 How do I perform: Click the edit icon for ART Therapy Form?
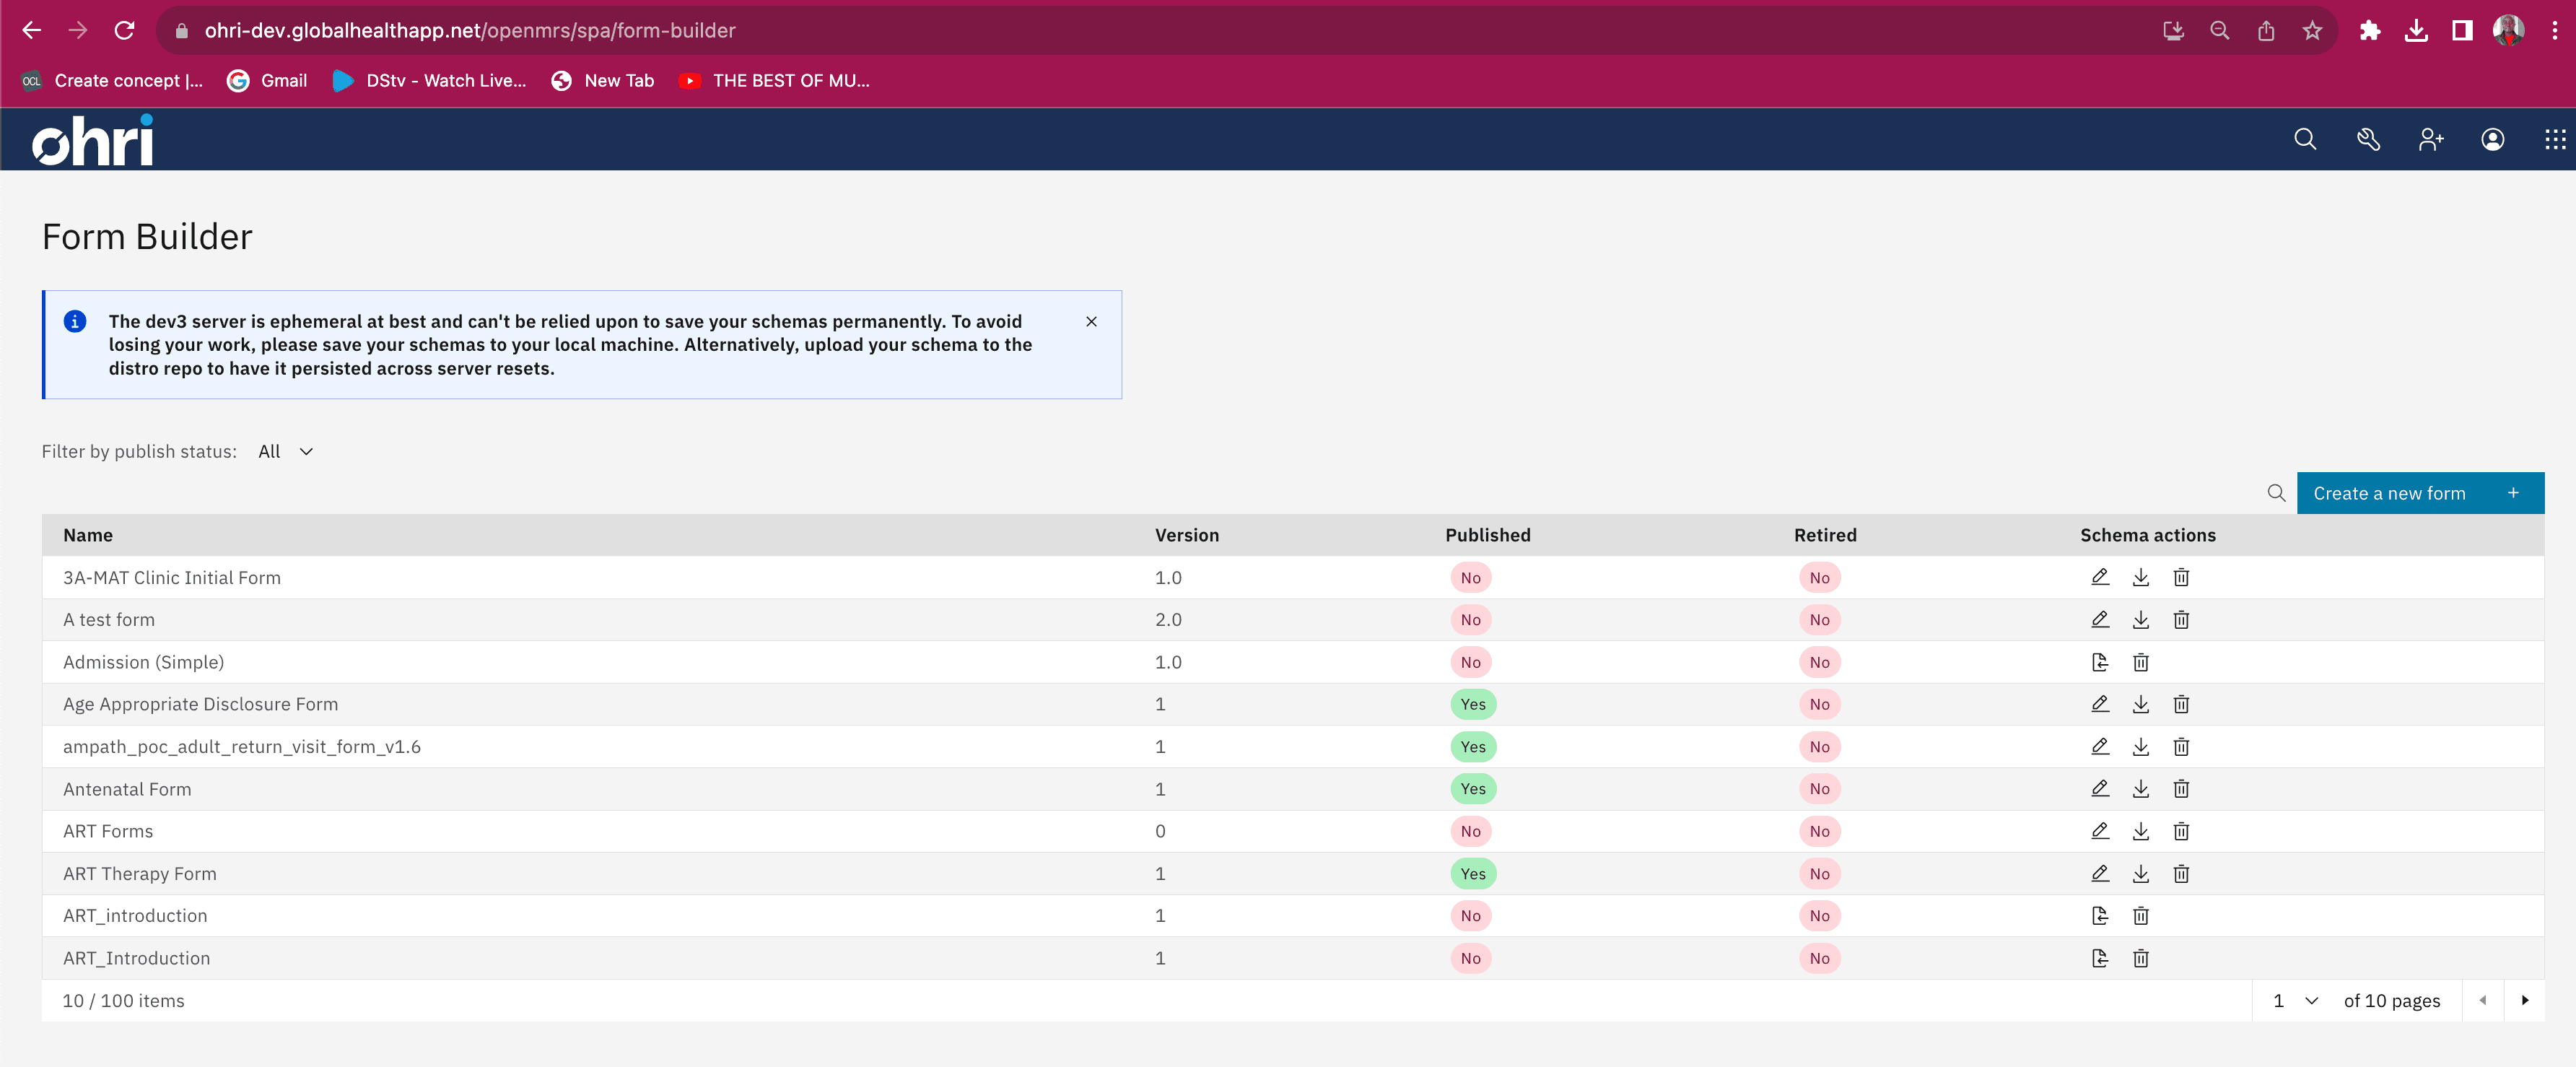2098,873
